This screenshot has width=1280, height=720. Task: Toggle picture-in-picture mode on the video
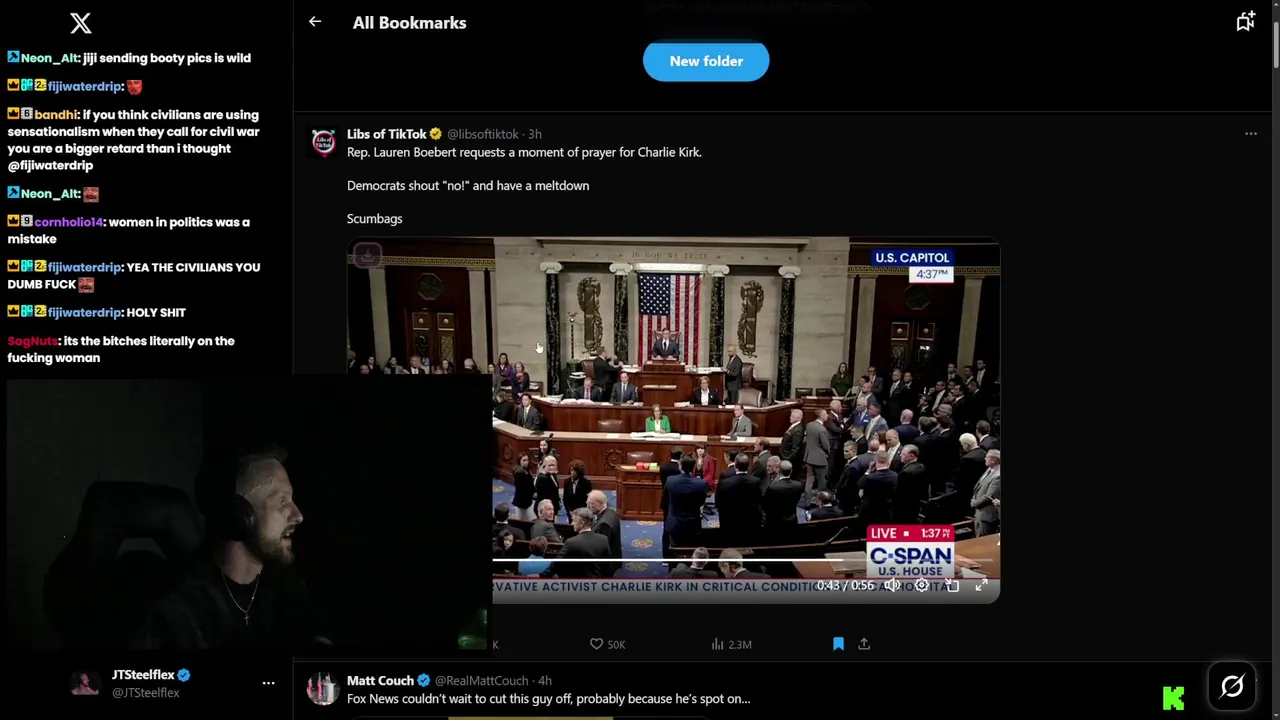(x=952, y=585)
